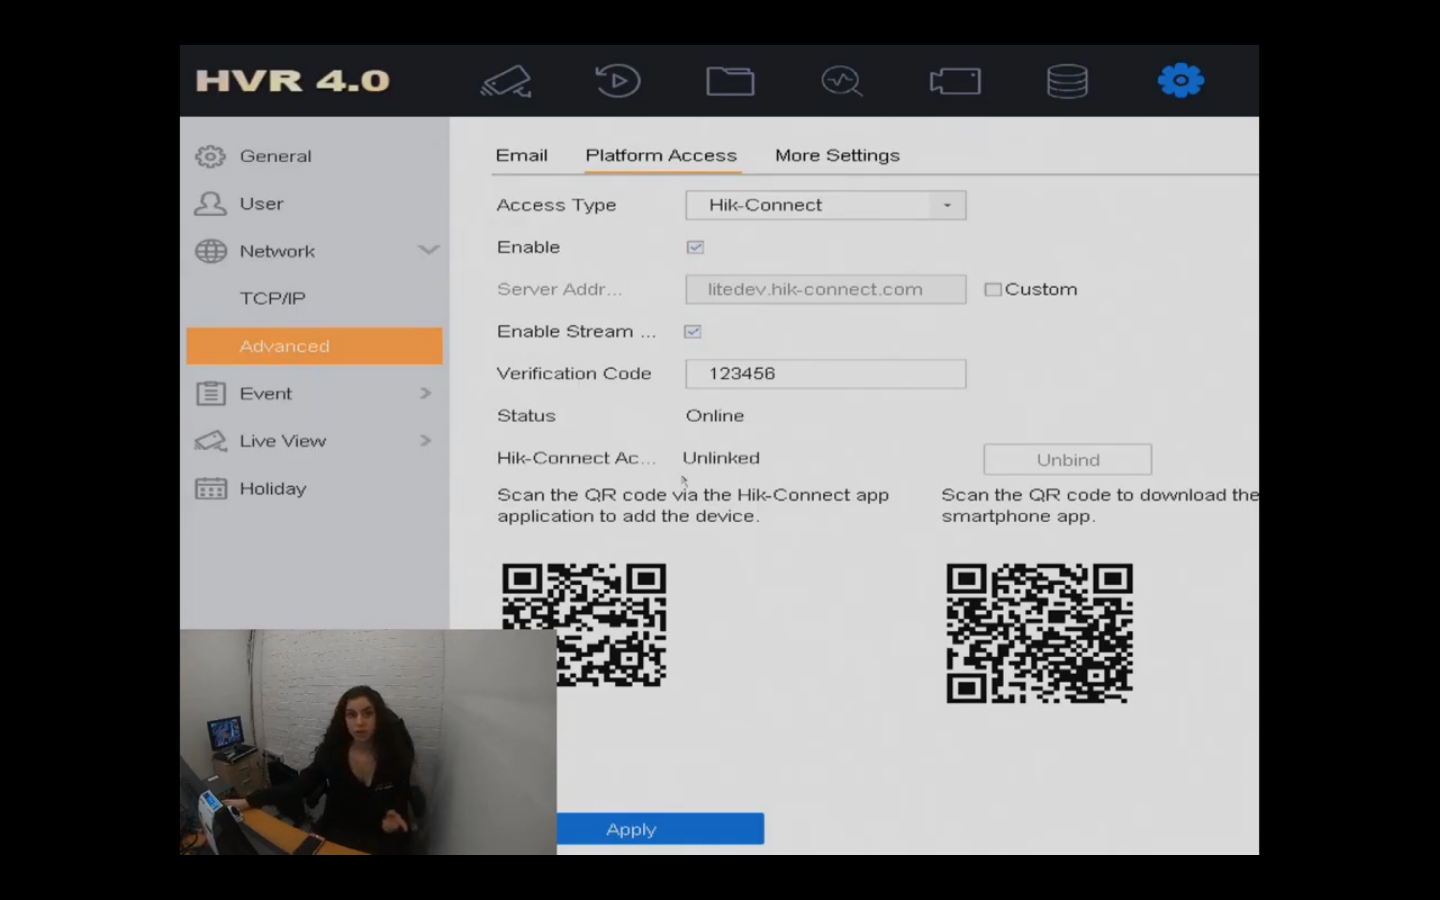Open the Camera management icon

(955, 81)
